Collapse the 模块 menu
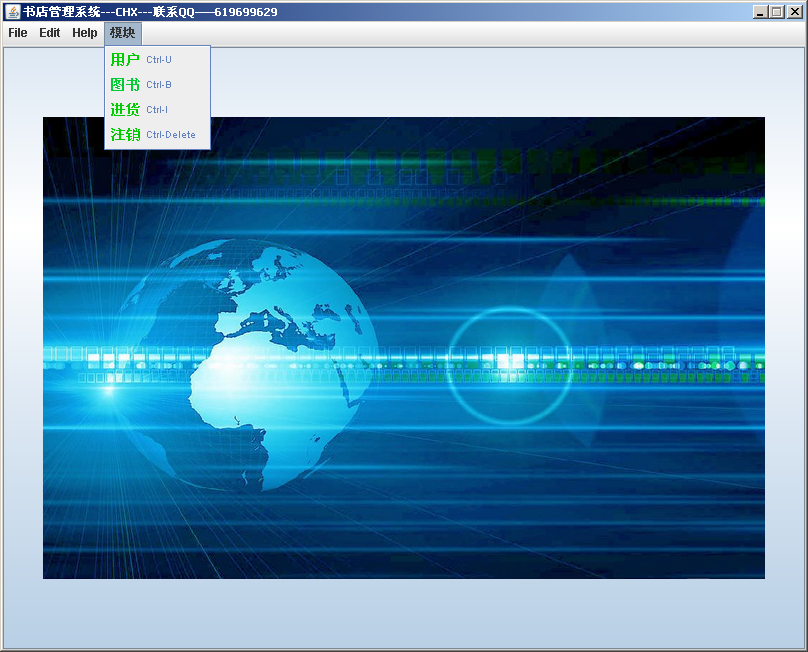Screen dimensions: 808x652 123,33
